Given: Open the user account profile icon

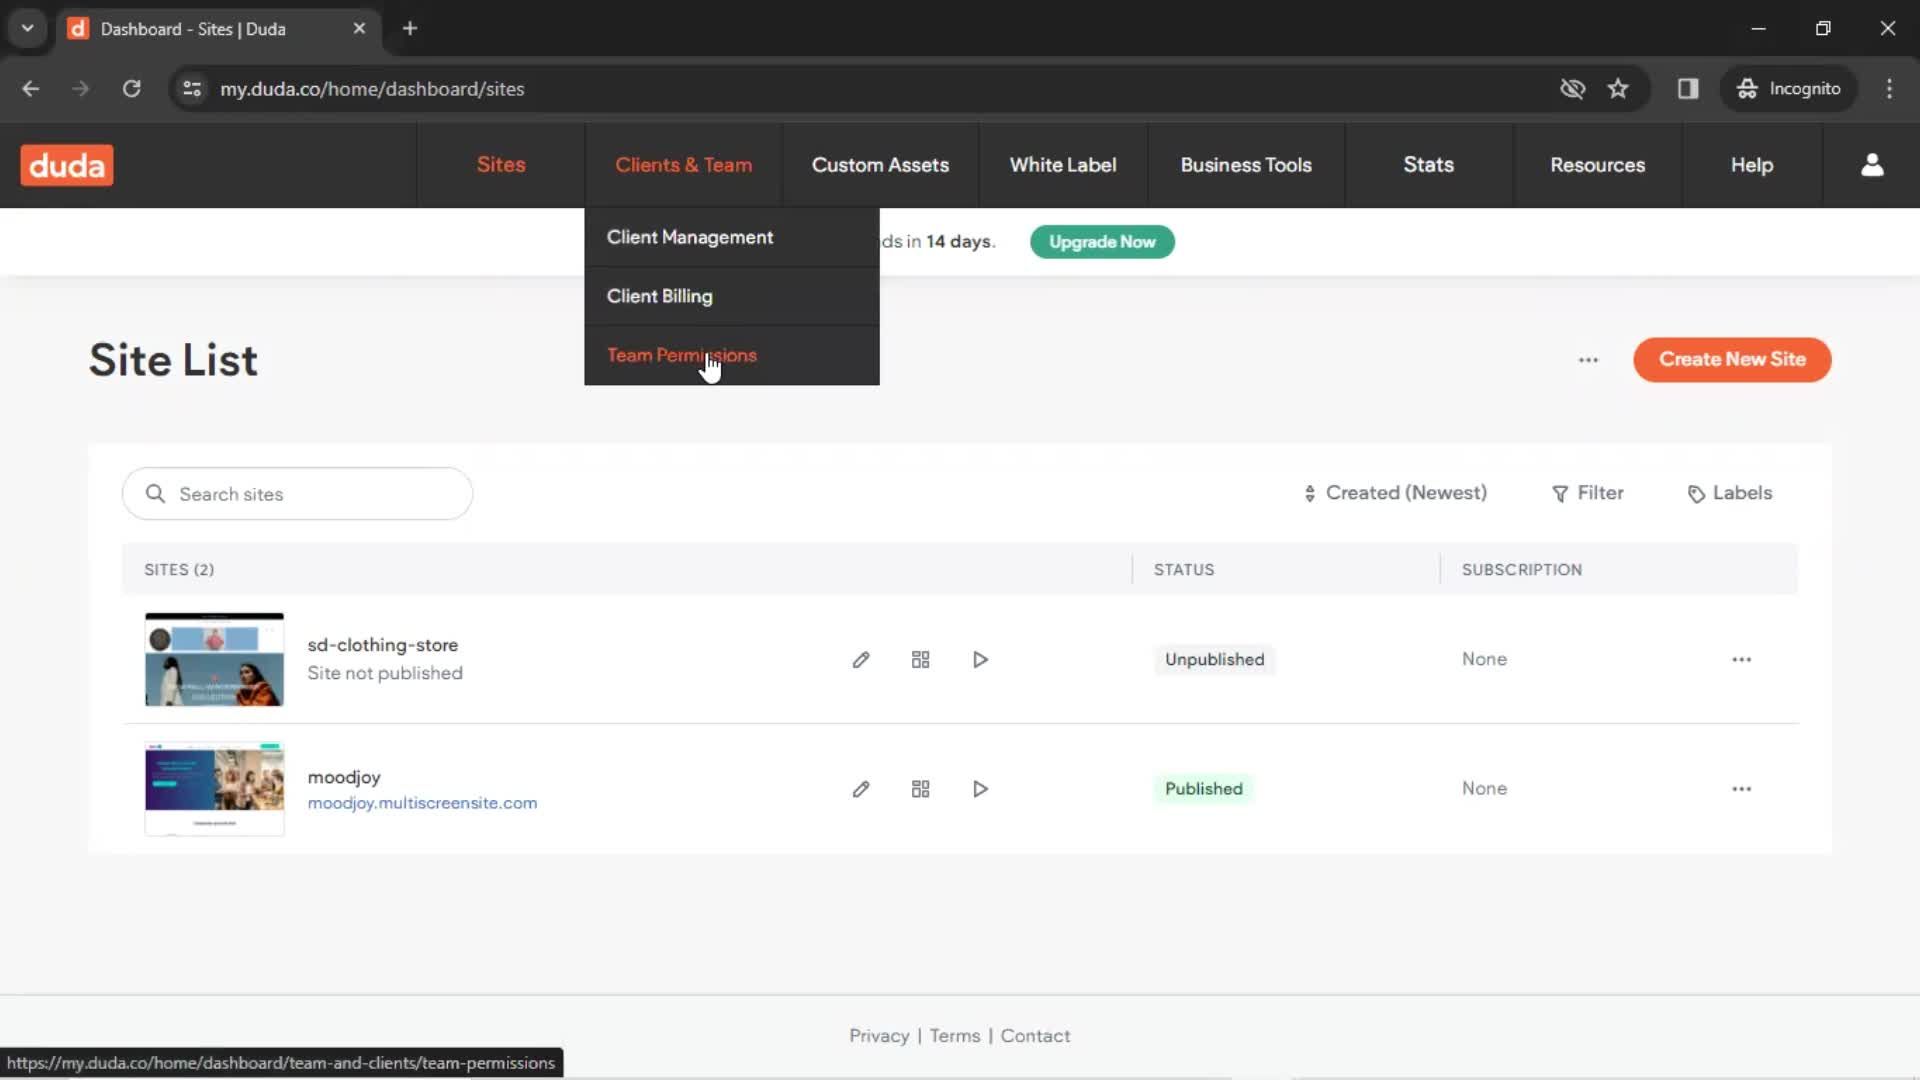Looking at the screenshot, I should coord(1872,165).
